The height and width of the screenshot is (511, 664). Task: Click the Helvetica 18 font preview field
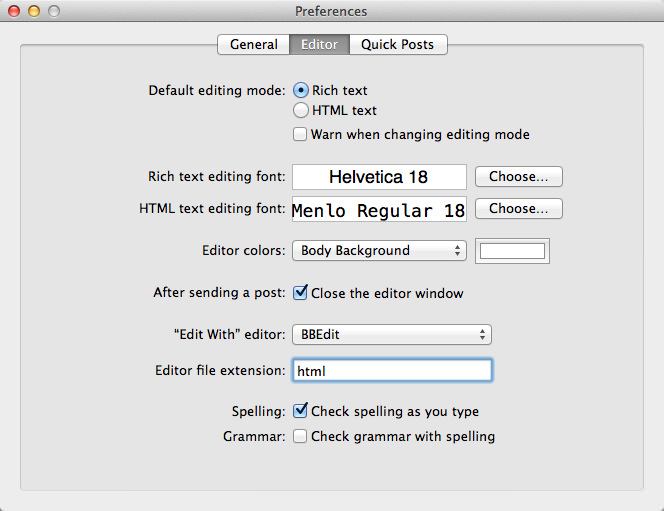click(x=379, y=177)
